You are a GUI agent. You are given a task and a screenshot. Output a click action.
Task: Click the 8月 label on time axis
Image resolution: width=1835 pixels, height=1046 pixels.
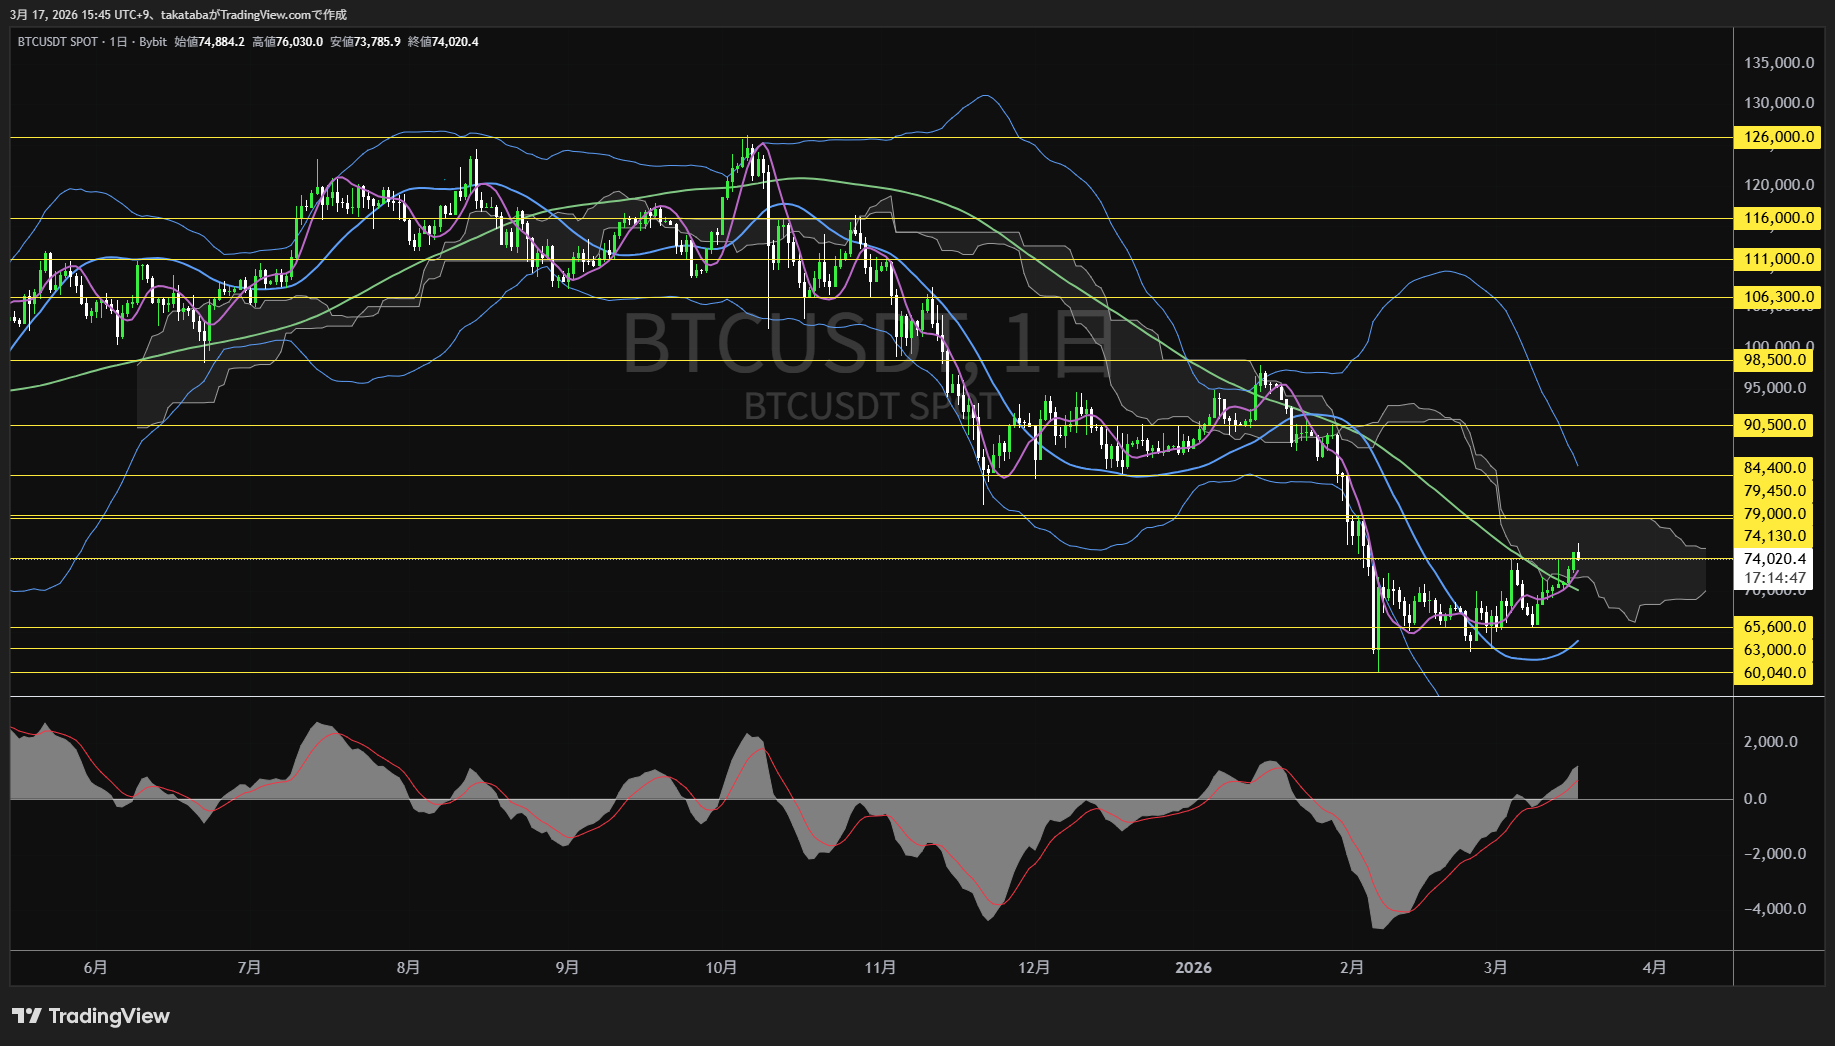point(408,967)
